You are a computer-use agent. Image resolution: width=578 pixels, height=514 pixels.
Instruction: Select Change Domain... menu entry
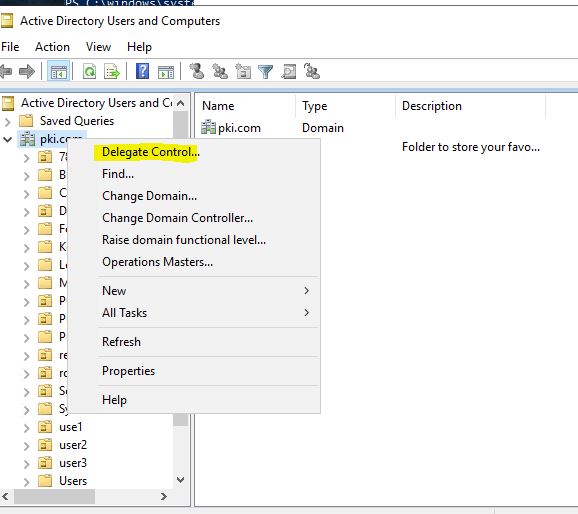[x=149, y=196]
